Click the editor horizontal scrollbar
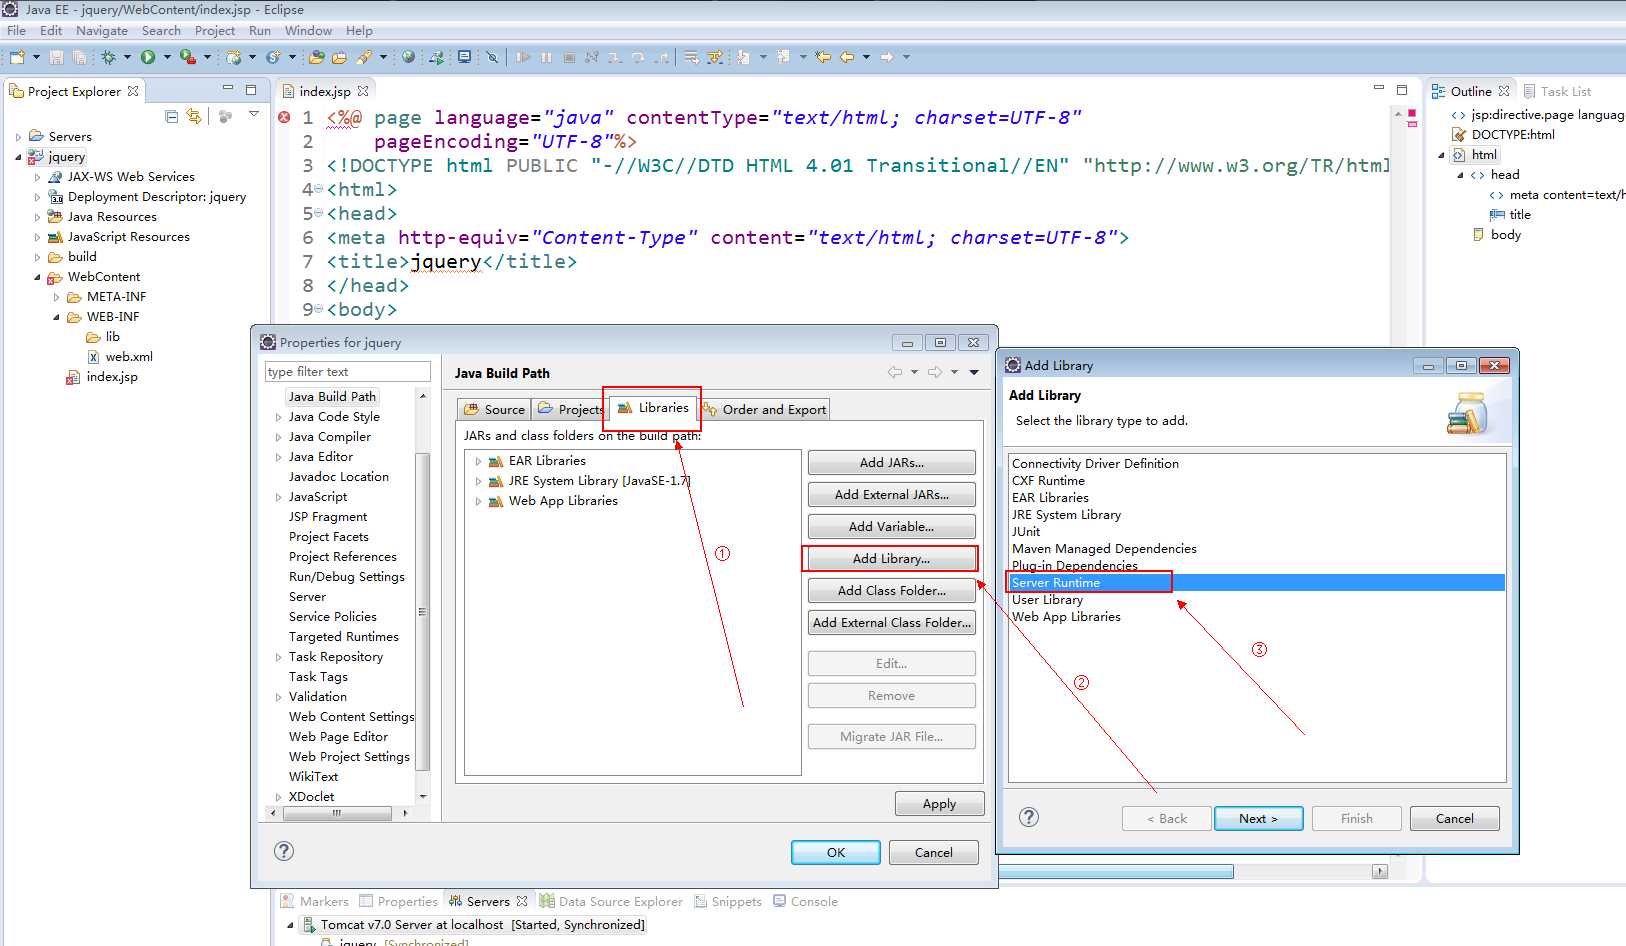Viewport: 1626px width, 946px height. pos(1115,871)
